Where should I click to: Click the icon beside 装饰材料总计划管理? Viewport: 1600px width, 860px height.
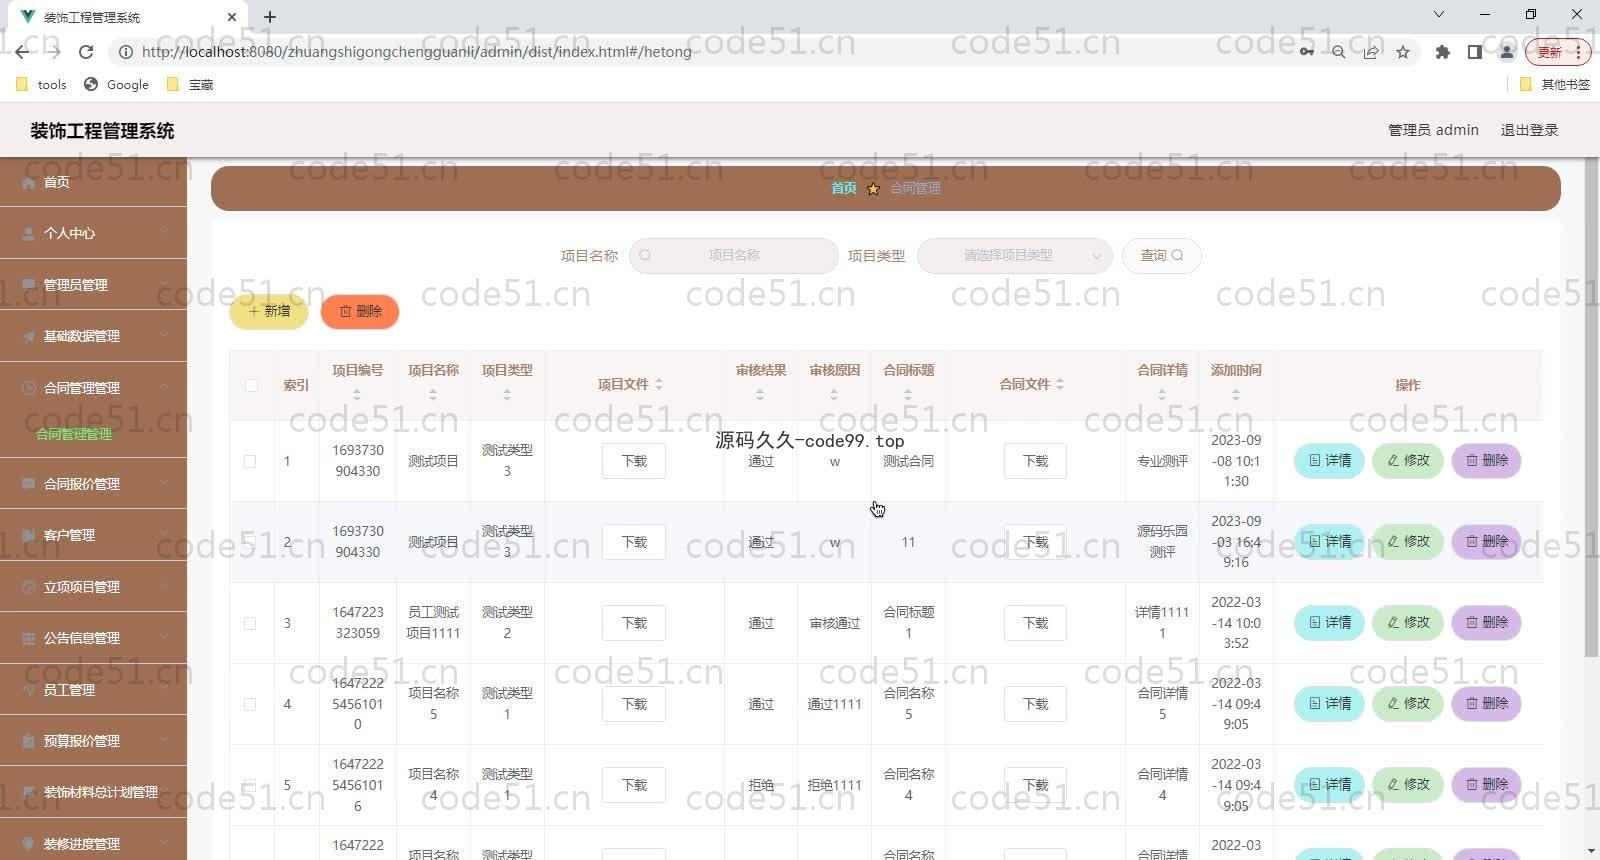(28, 792)
